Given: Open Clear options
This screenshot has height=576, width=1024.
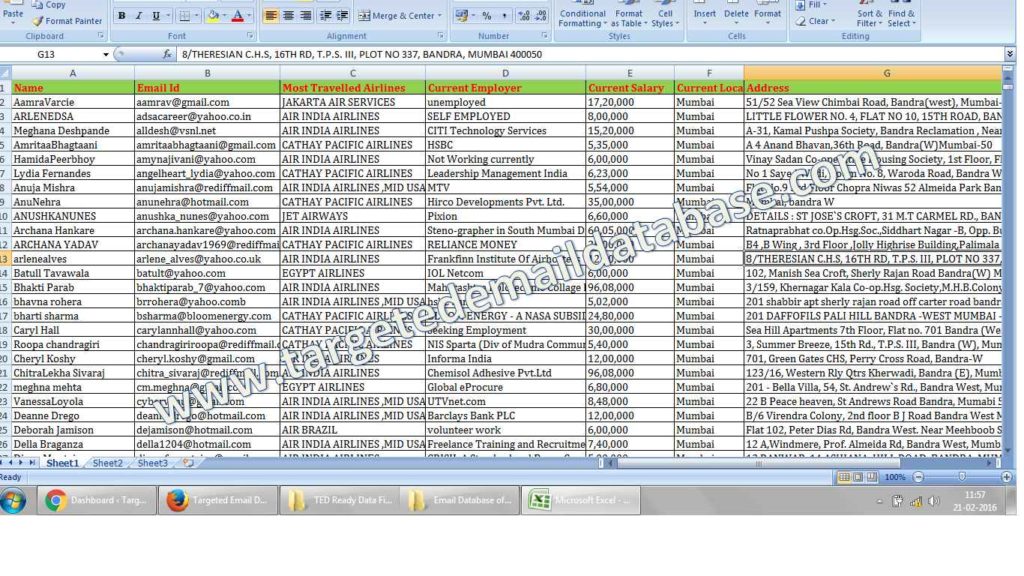Looking at the screenshot, I should 815,21.
